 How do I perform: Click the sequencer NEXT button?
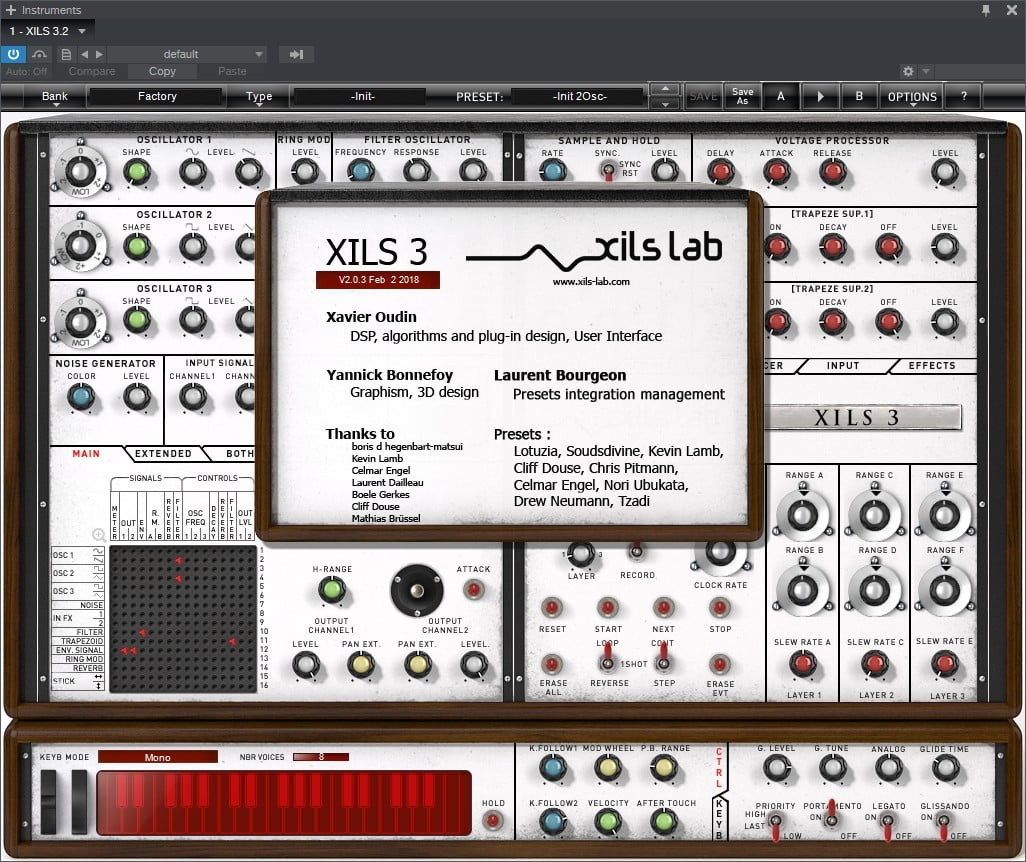[663, 608]
